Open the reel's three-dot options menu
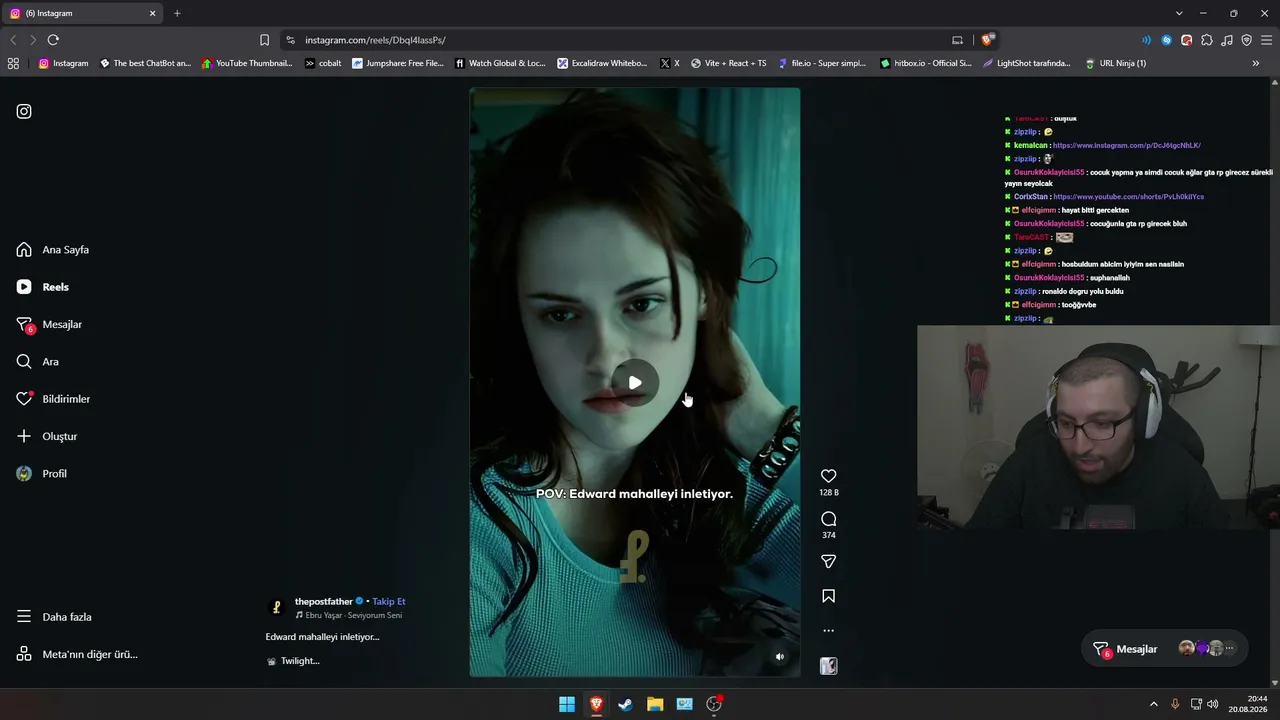Image resolution: width=1280 pixels, height=720 pixels. 829,631
